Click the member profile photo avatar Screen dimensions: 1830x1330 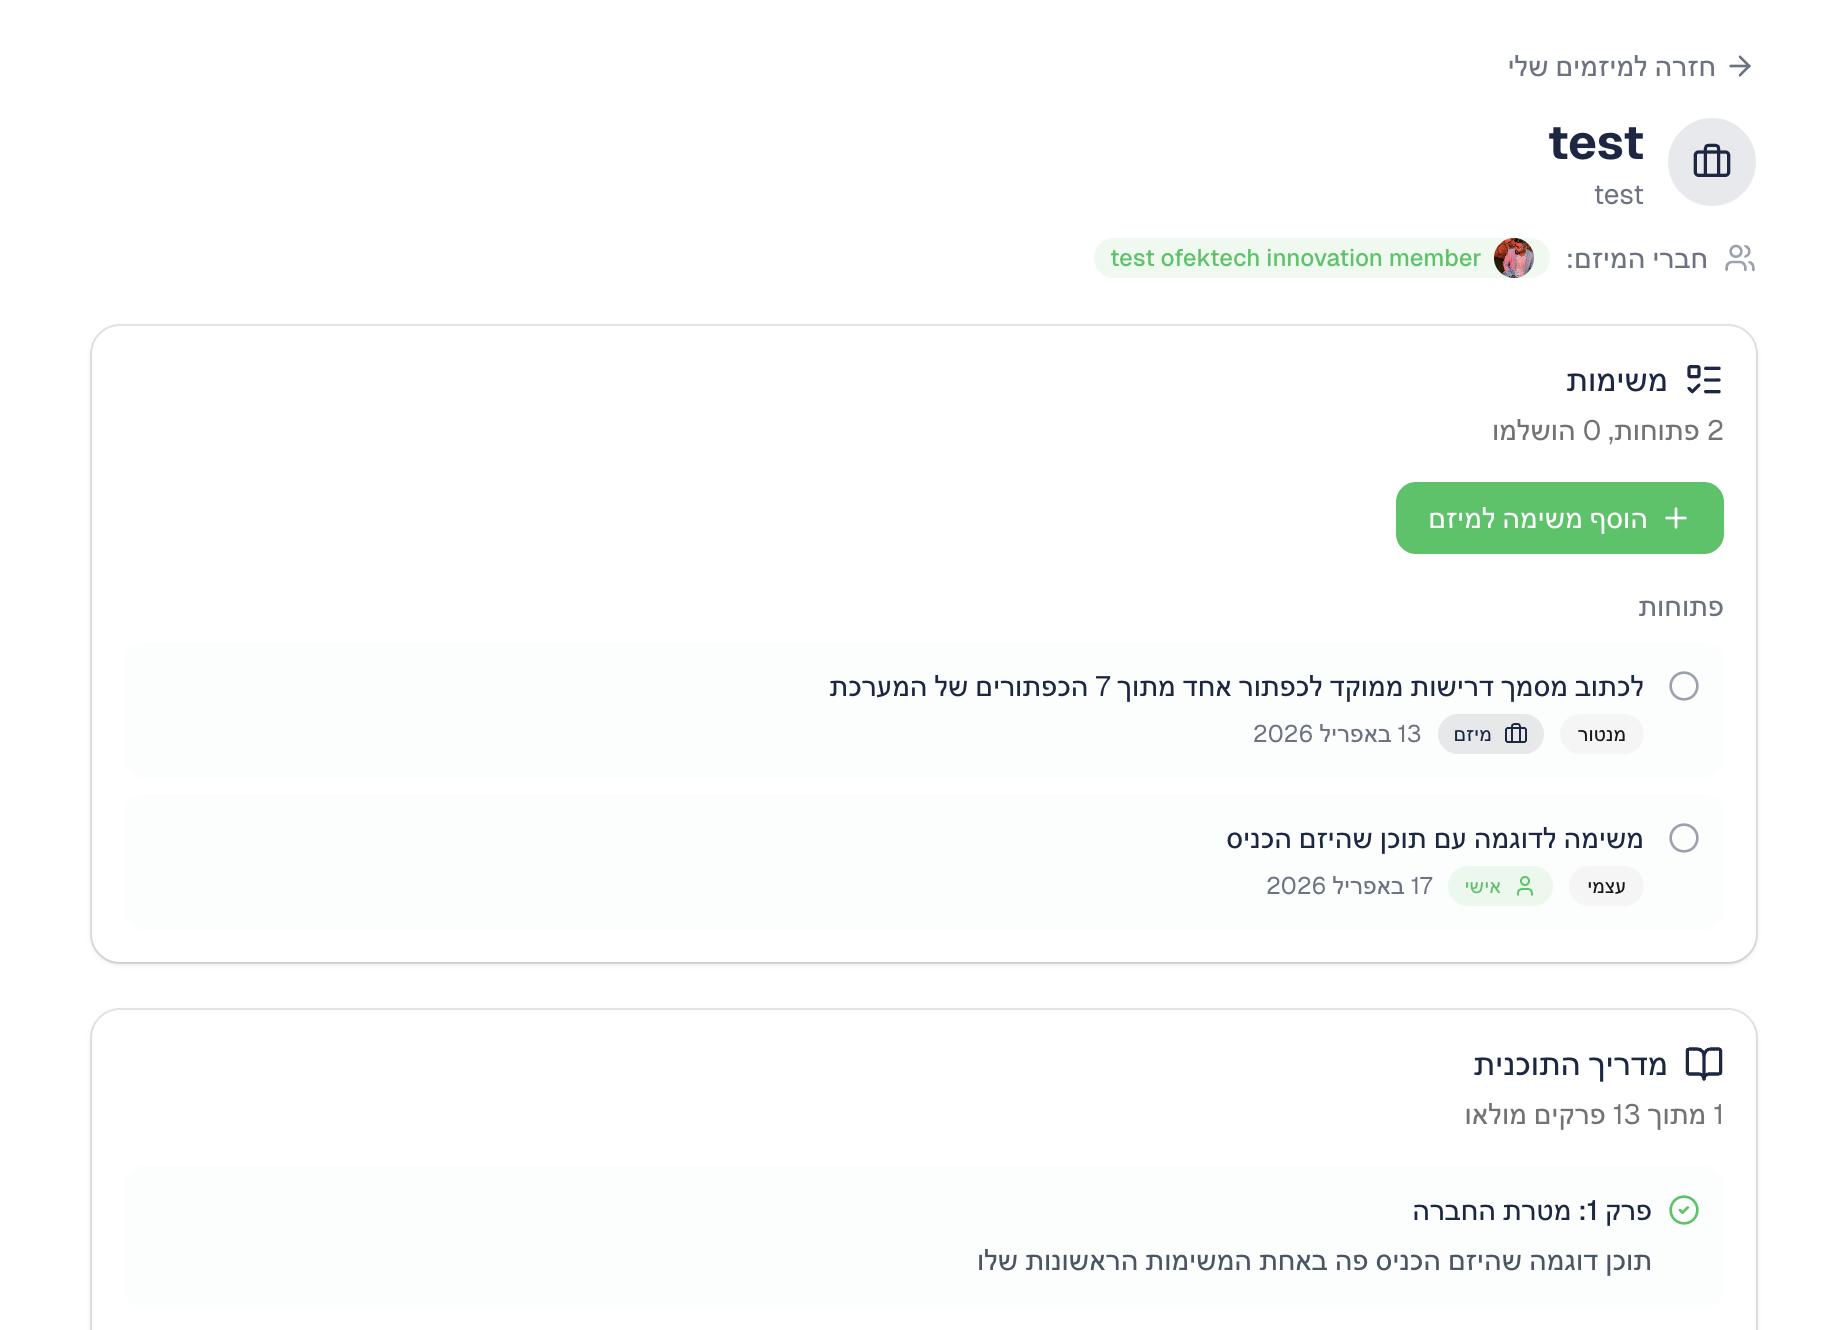pos(1513,258)
